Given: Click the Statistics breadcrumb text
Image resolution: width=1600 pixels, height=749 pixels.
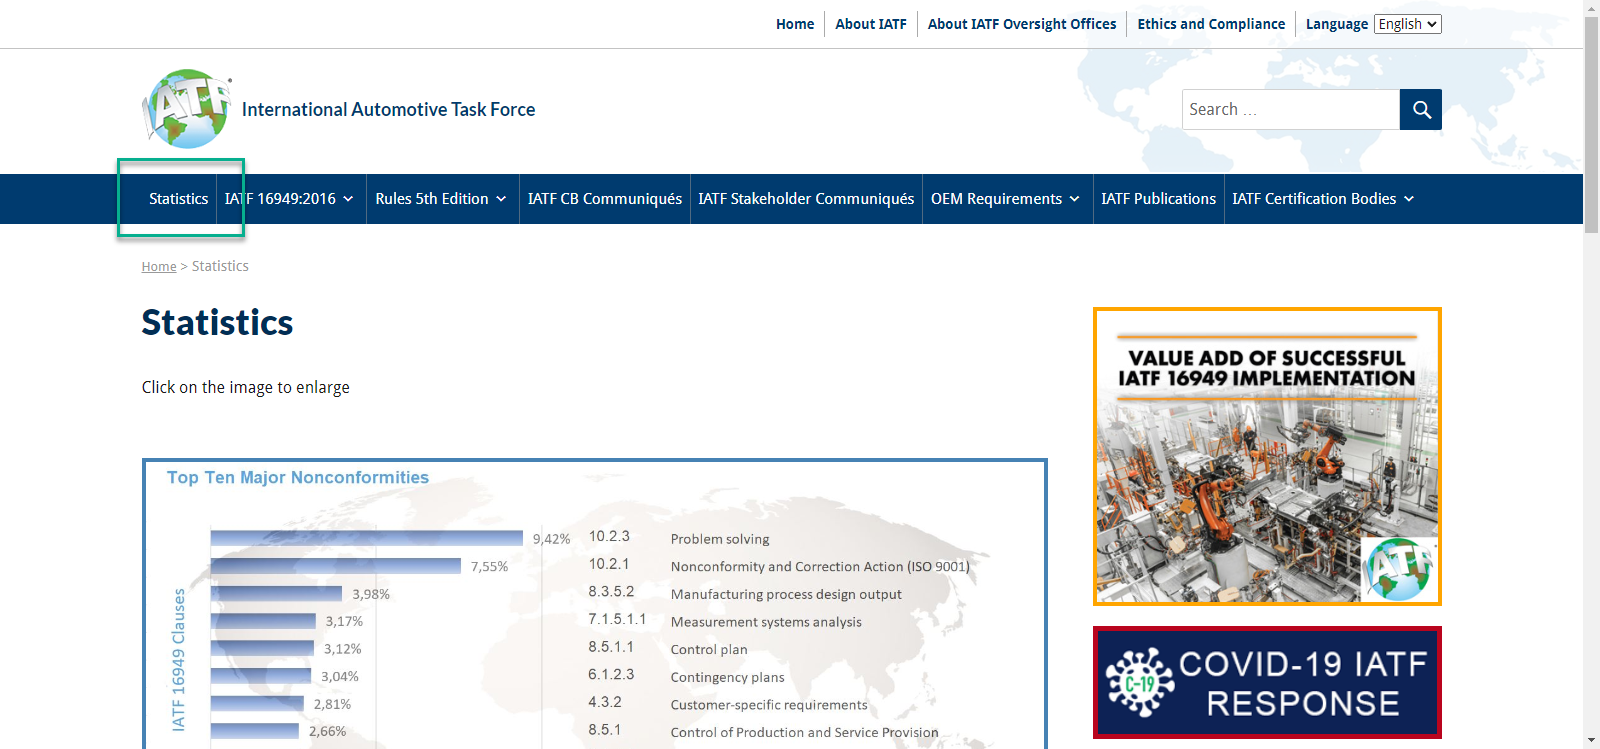Looking at the screenshot, I should (x=220, y=266).
